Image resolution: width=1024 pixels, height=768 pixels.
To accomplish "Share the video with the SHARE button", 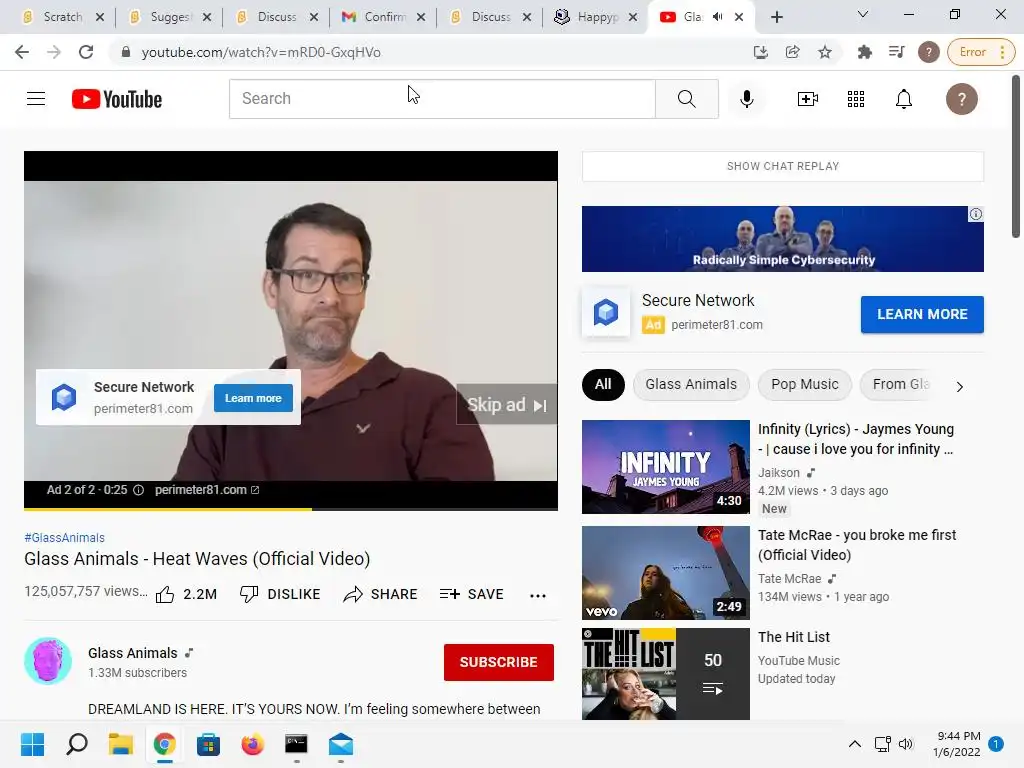I will pos(380,594).
